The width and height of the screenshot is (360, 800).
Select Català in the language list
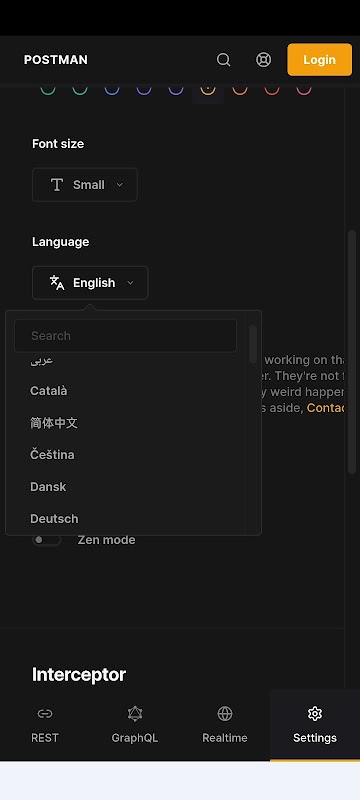[x=48, y=391]
